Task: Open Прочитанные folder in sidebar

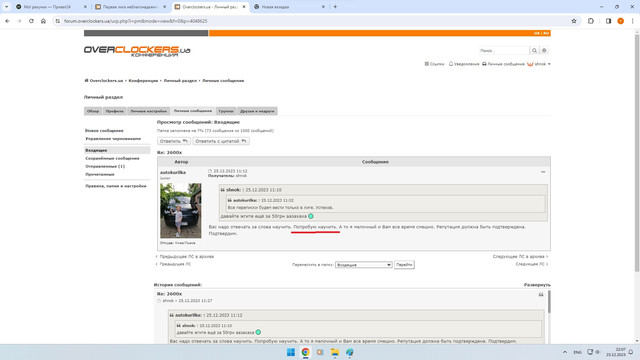Action: [x=100, y=174]
